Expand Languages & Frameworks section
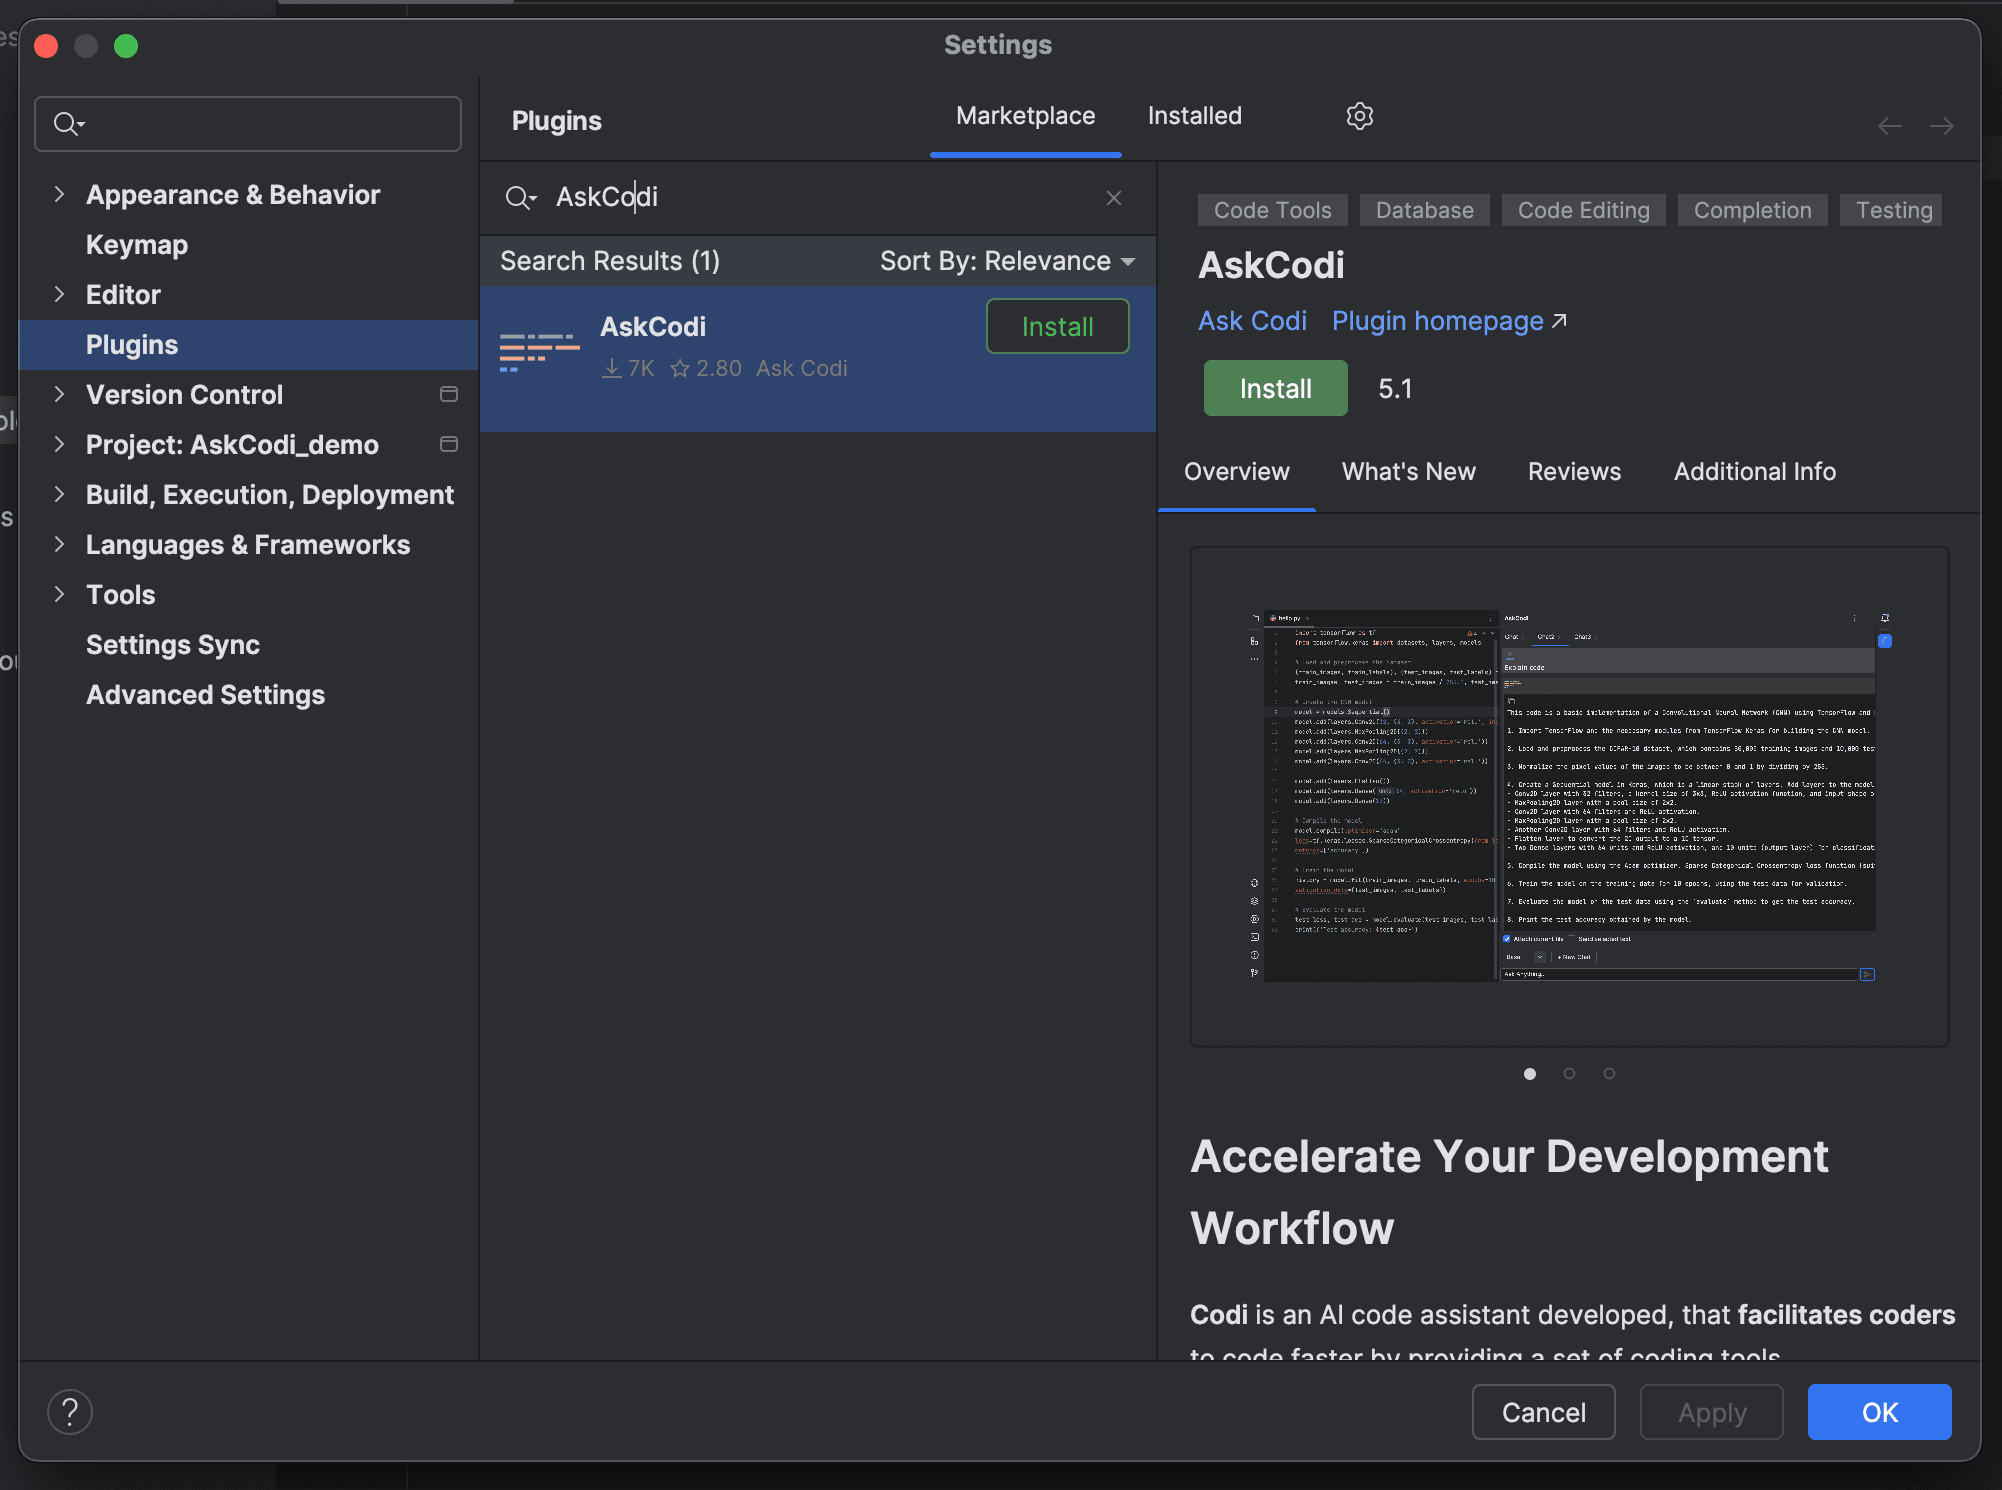This screenshot has width=2002, height=1490. coord(59,544)
